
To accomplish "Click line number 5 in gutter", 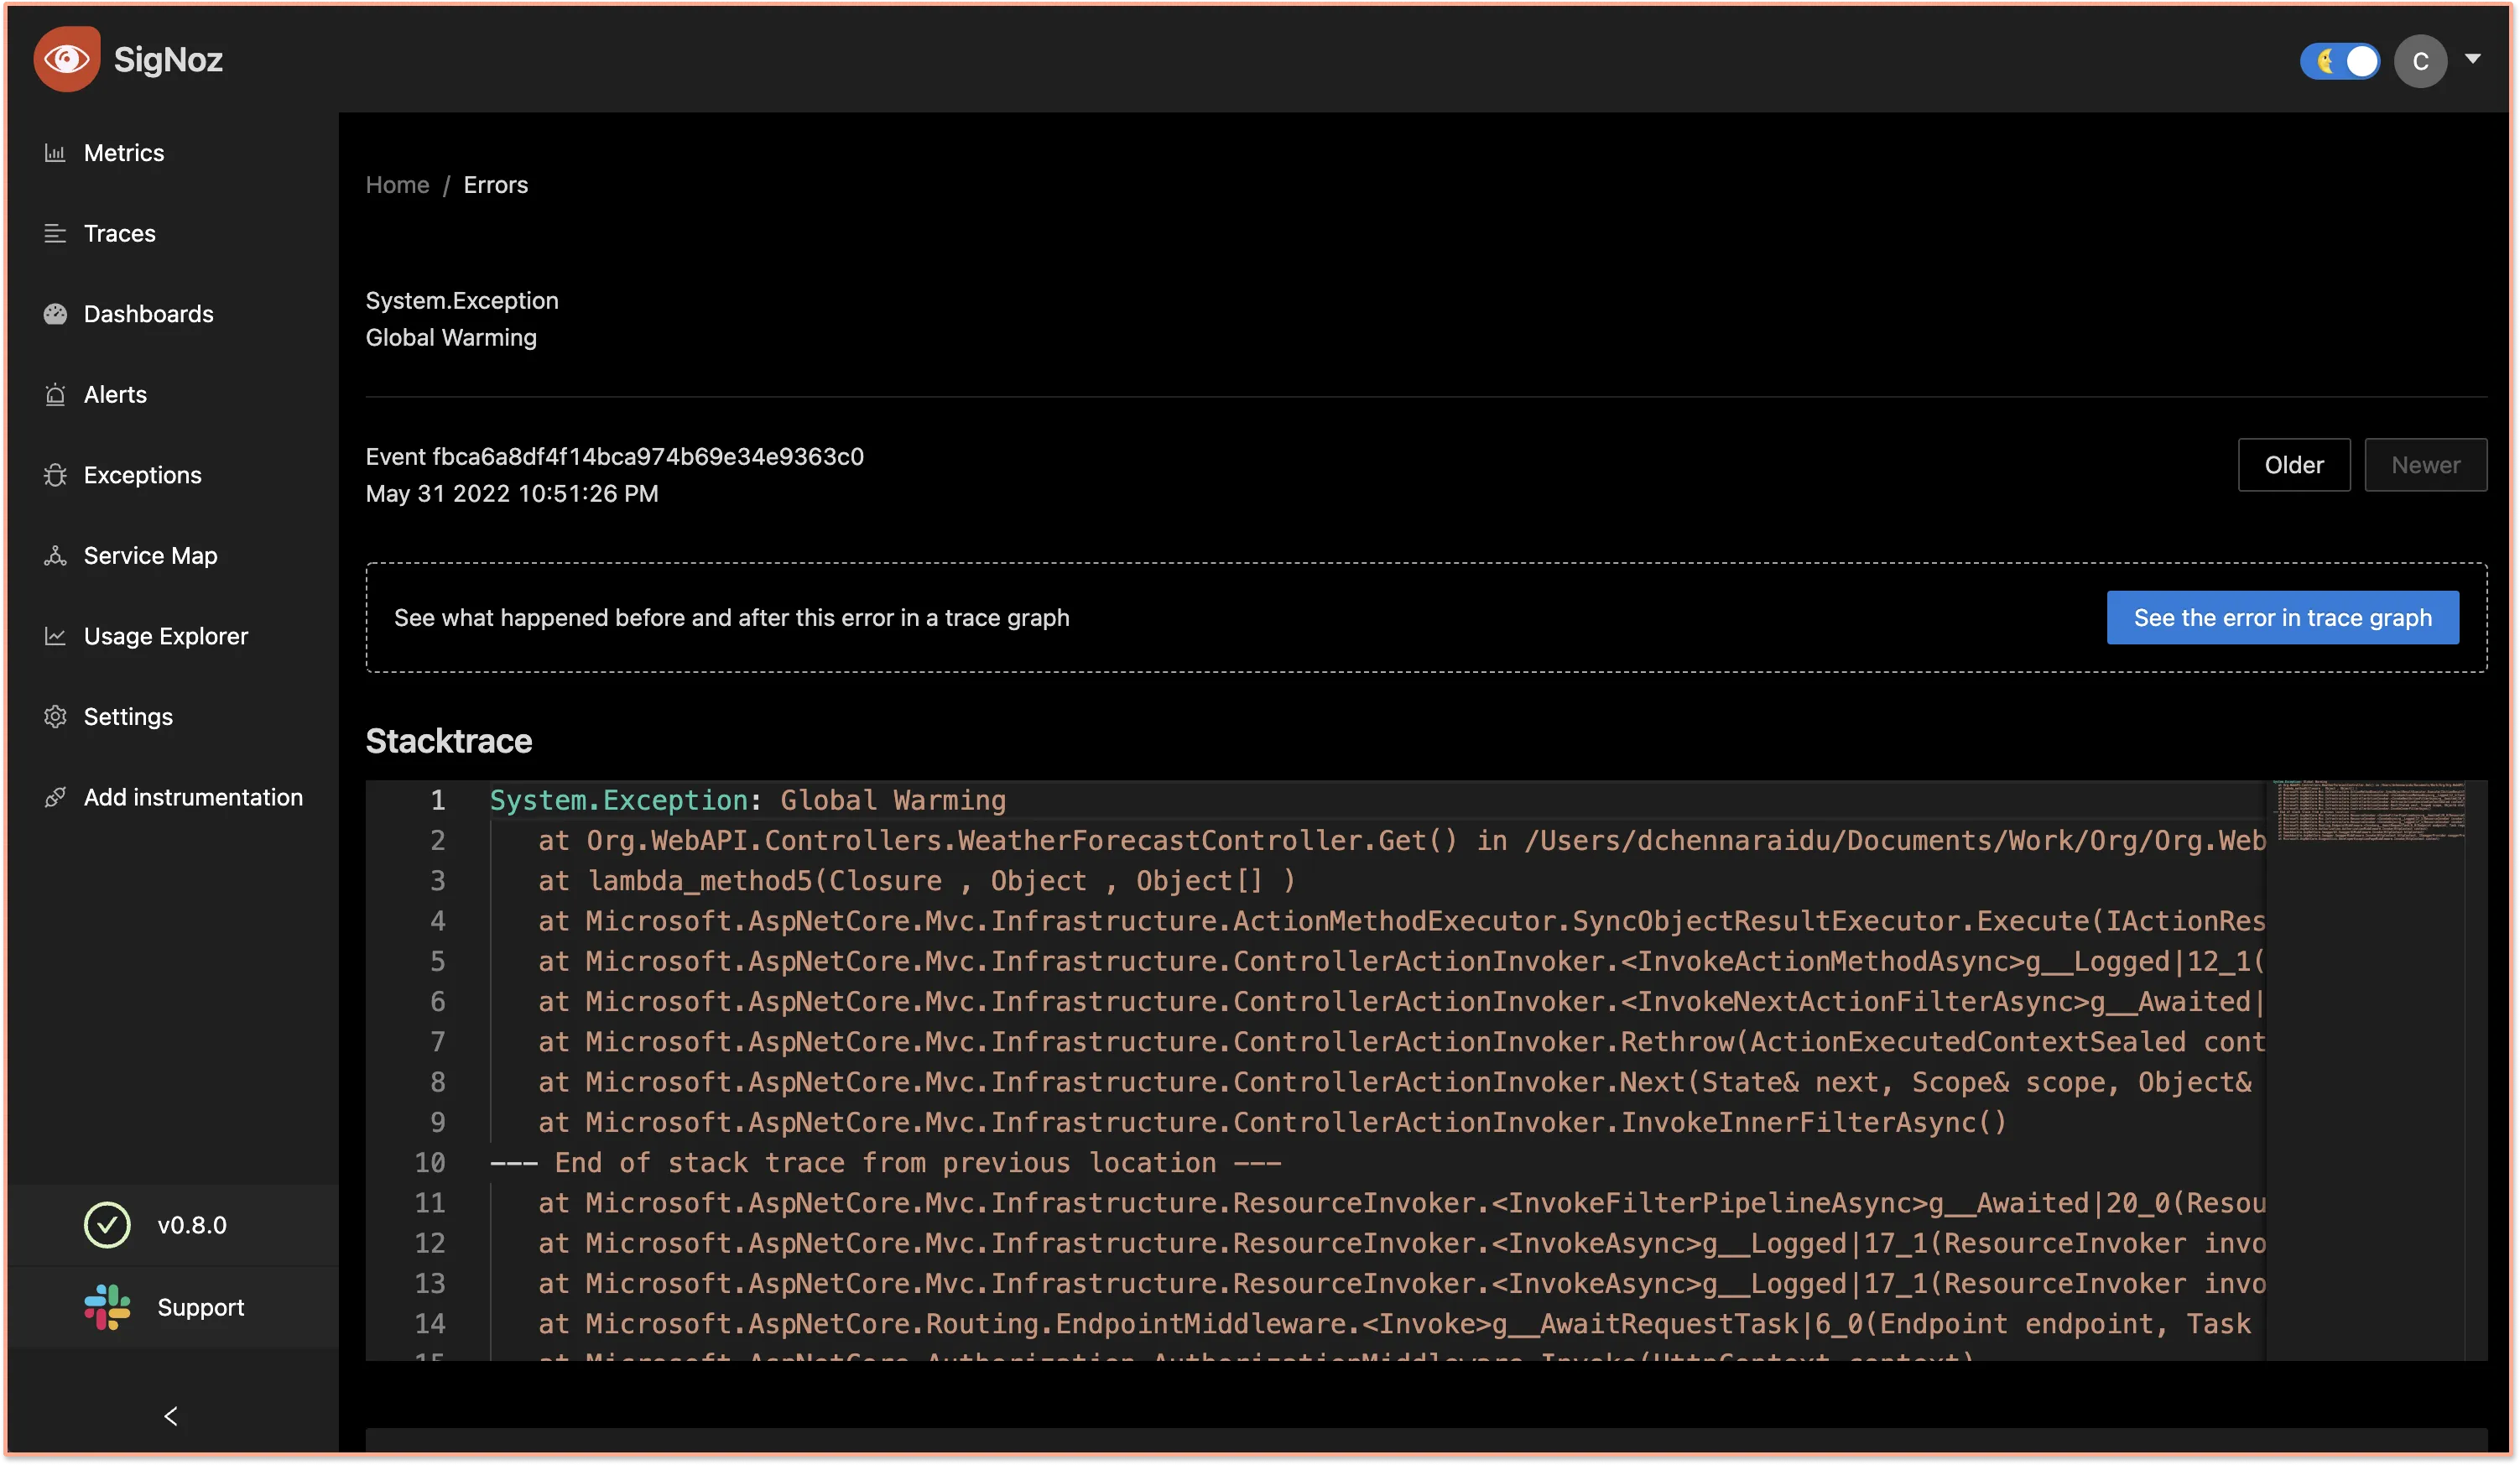I will click(x=438, y=961).
